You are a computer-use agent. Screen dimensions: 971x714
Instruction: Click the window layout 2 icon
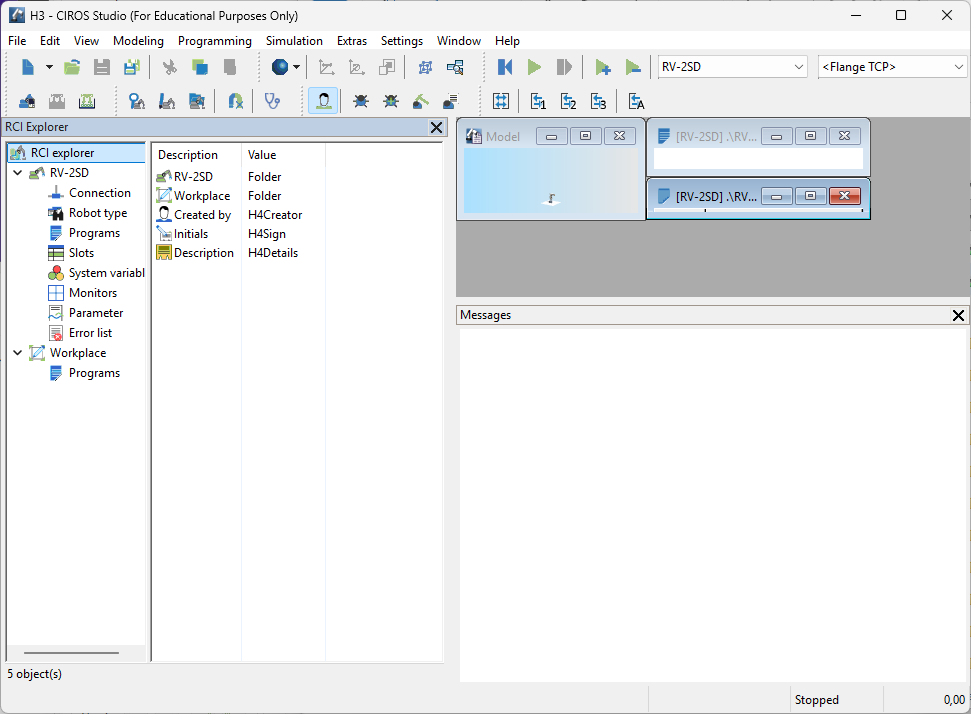[x=568, y=101]
